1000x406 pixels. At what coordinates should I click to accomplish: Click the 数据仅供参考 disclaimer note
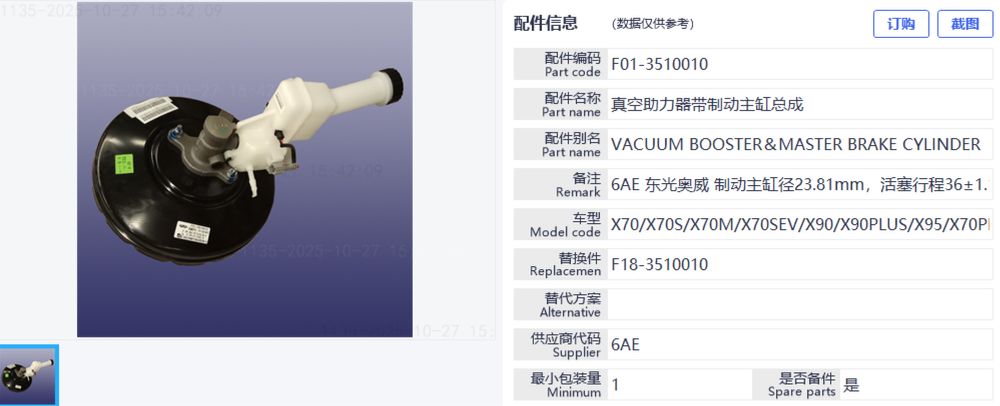click(652, 24)
